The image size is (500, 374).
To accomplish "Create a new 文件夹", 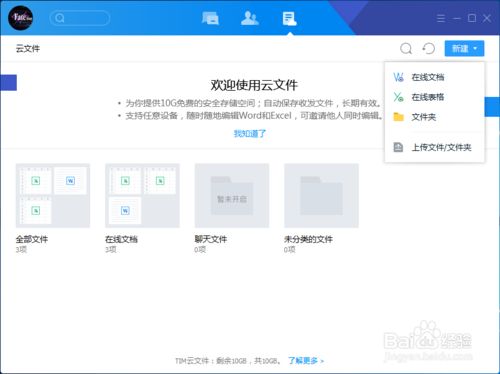I will (434, 117).
